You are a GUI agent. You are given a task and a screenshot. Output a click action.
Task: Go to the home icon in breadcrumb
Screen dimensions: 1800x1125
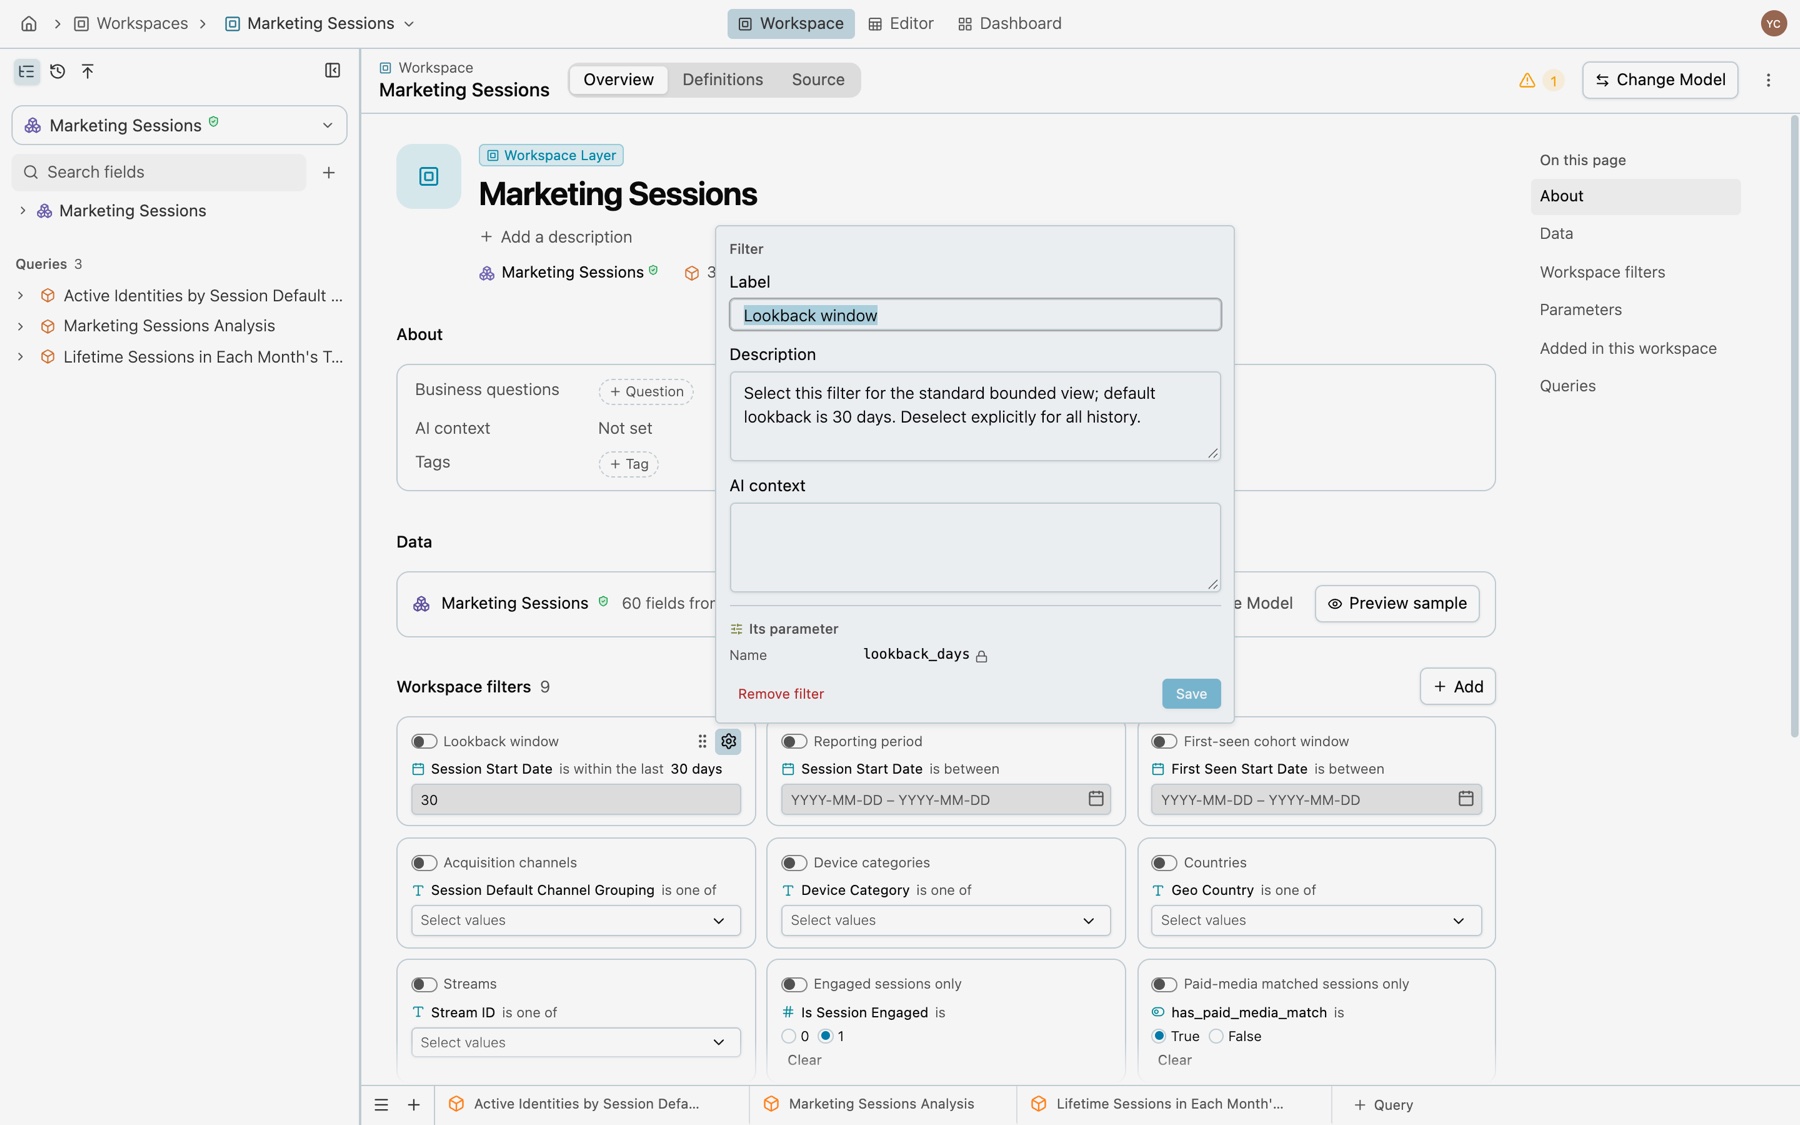[29, 23]
